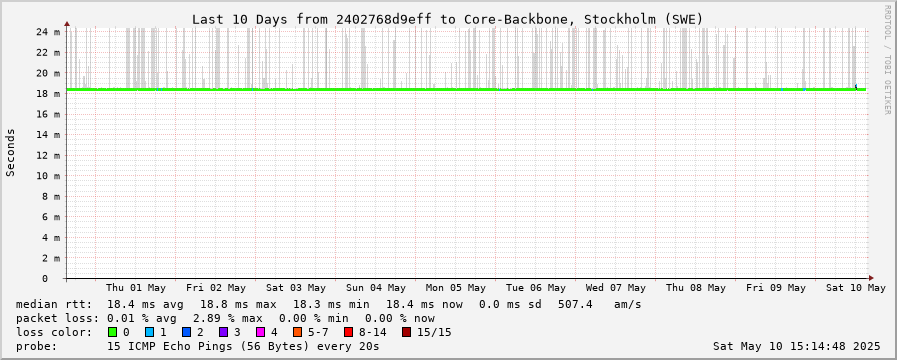The width and height of the screenshot is (897, 360).
Task: Click the timestamp 'Sat May 10 15:14:48 2025'
Action: tap(797, 346)
